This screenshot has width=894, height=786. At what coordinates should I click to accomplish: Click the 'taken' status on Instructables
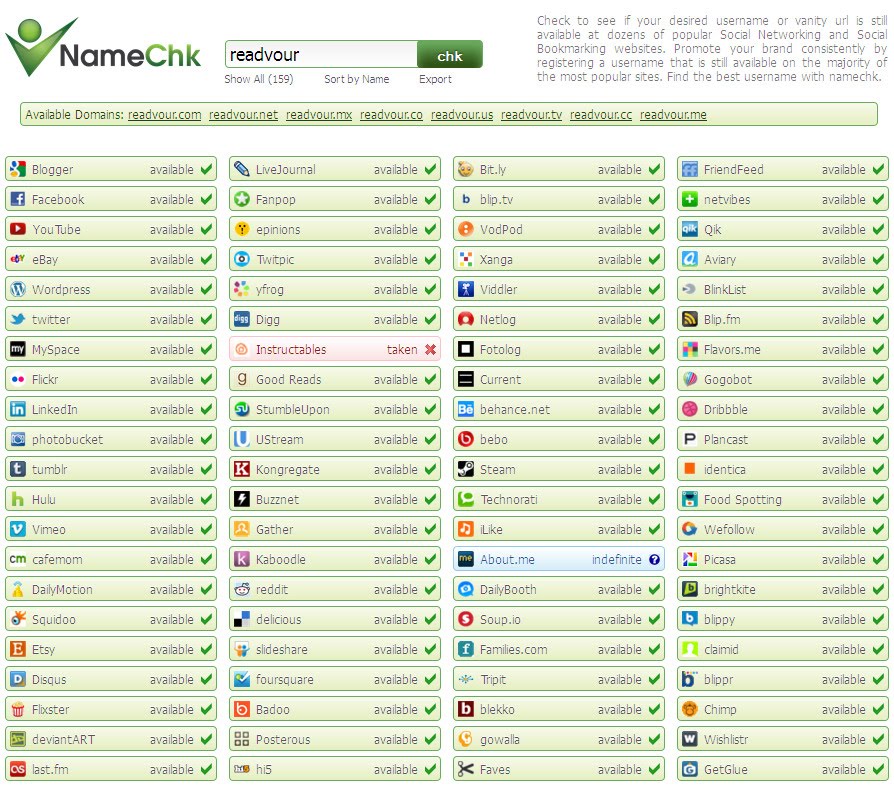(402, 349)
